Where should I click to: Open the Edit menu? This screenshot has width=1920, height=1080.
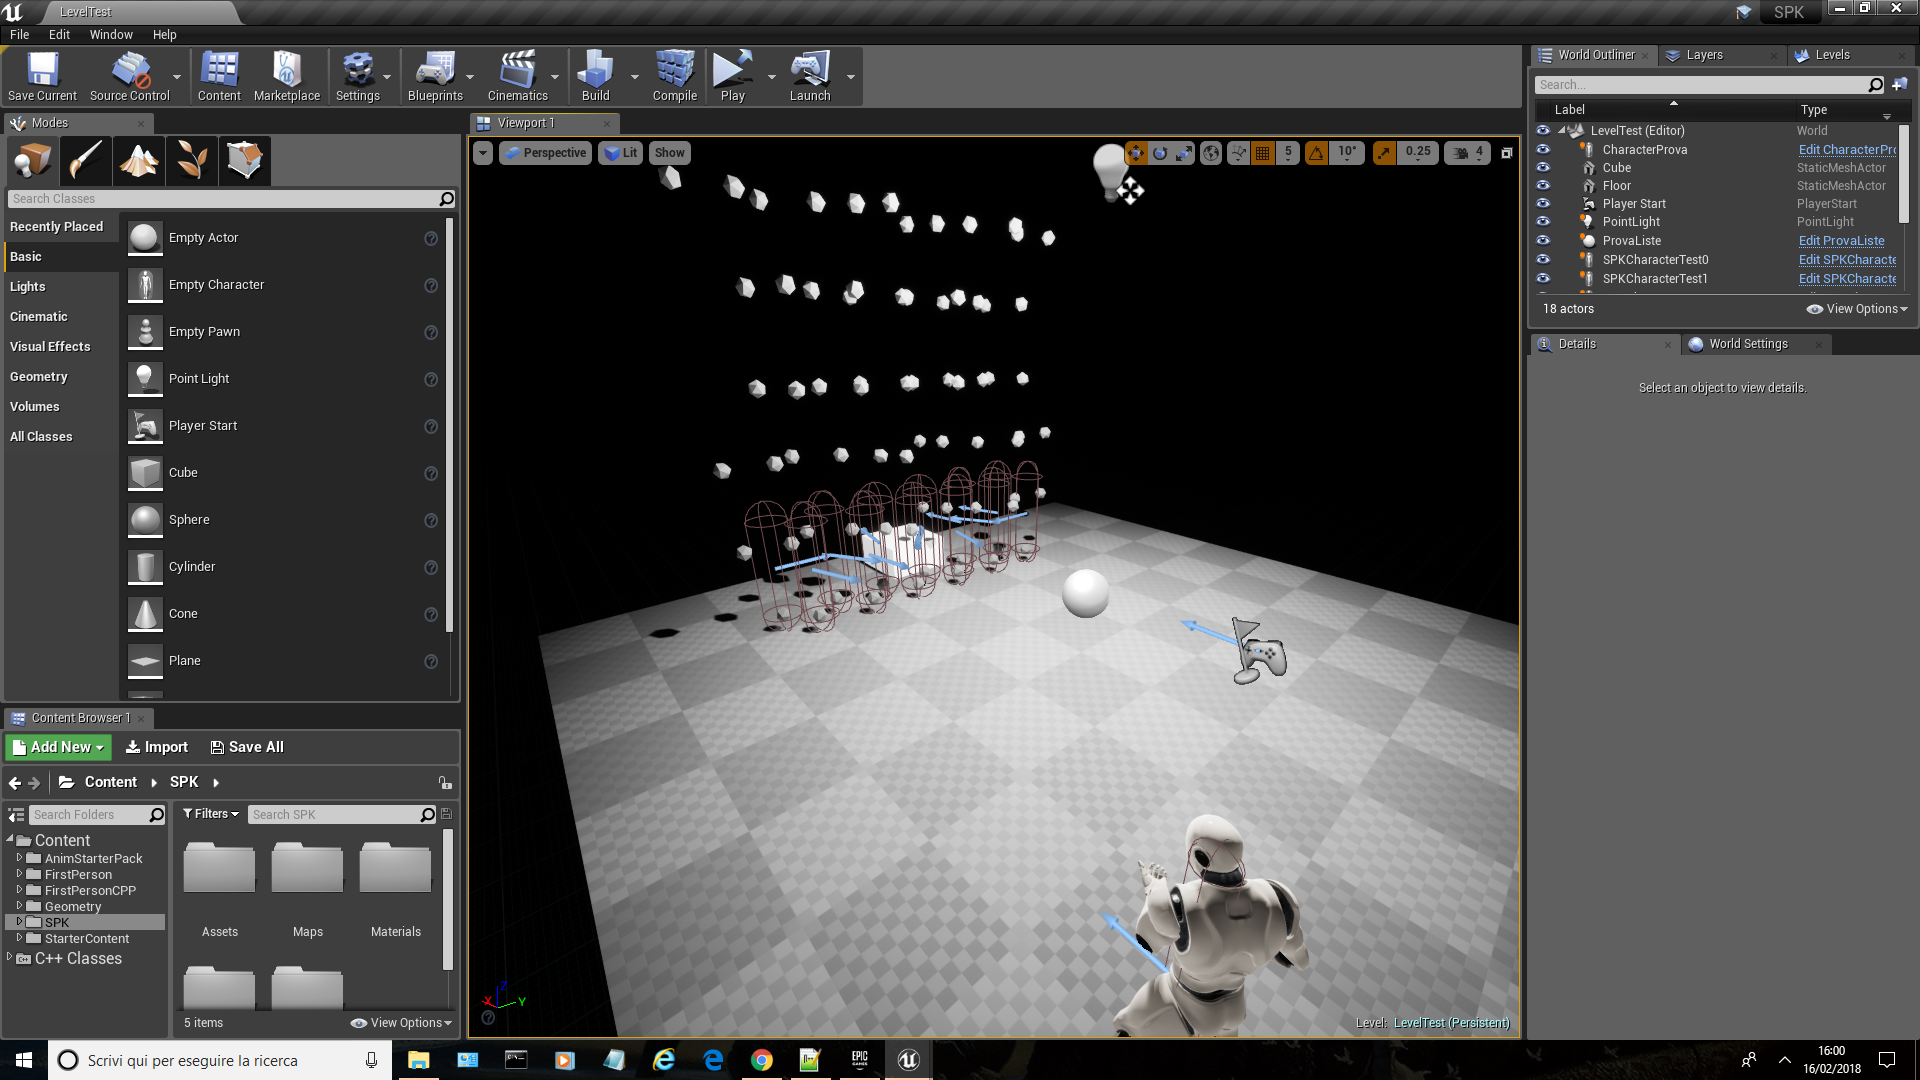59,34
